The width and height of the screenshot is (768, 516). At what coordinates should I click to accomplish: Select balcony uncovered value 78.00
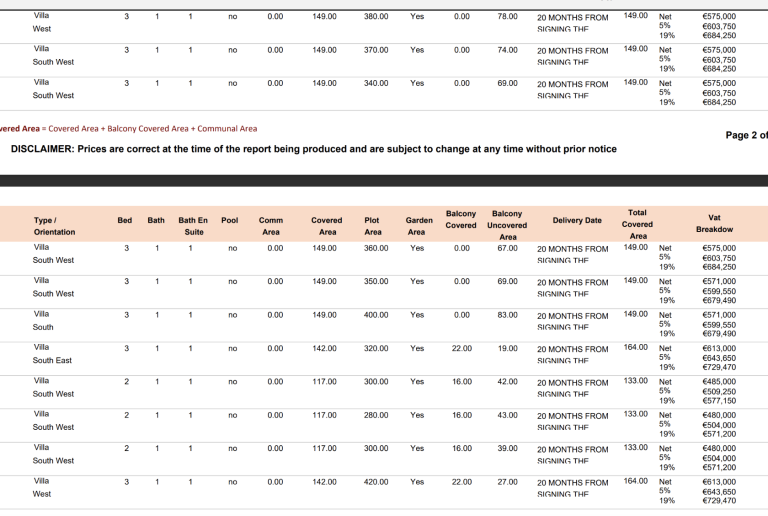(507, 16)
